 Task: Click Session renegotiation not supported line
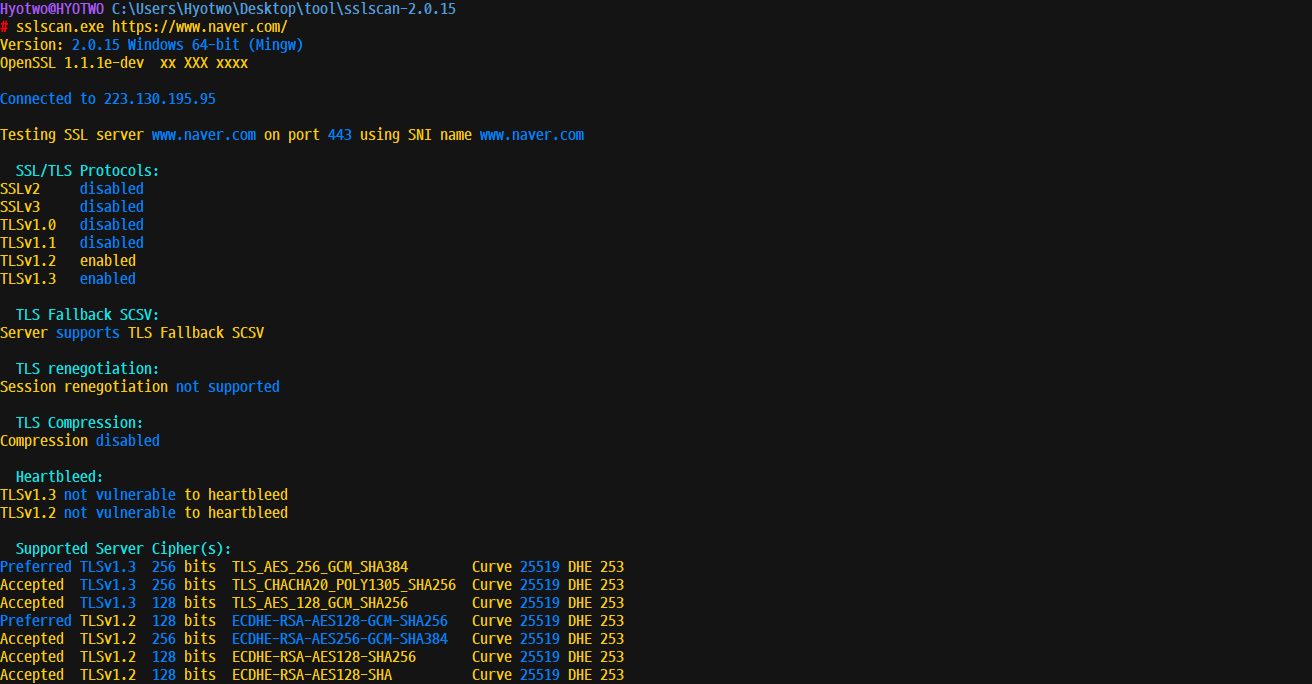click(140, 387)
